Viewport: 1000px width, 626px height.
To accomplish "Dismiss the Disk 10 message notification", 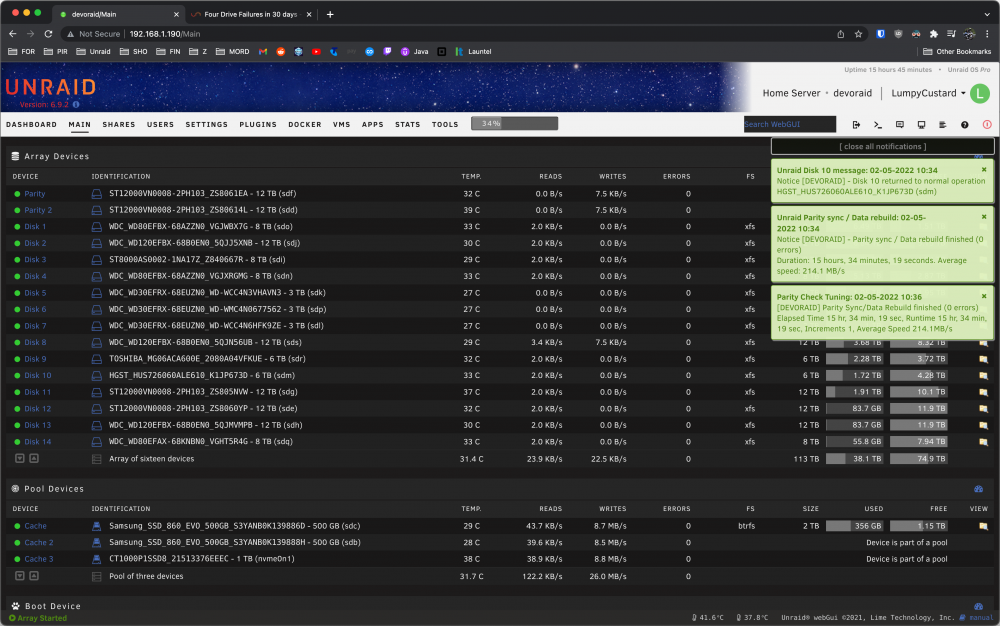I will pos(984,170).
